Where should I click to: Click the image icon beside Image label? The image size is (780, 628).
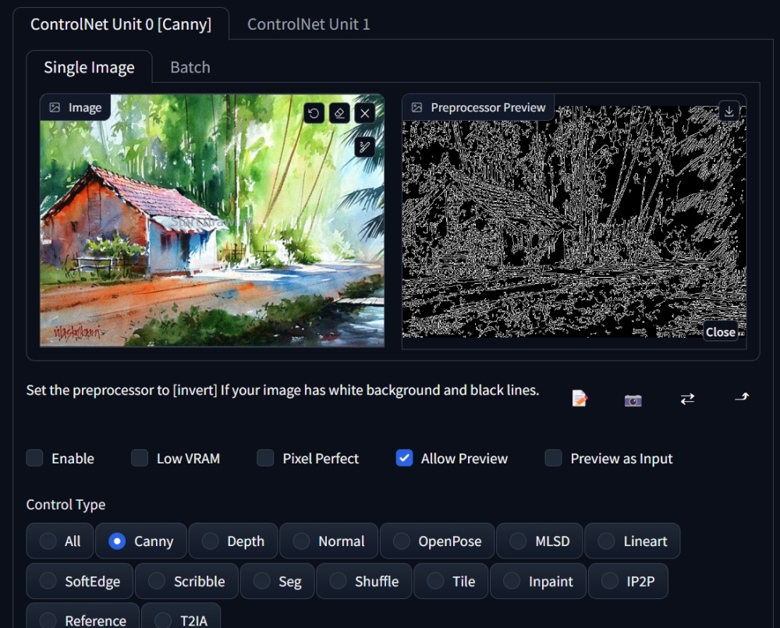click(x=55, y=107)
